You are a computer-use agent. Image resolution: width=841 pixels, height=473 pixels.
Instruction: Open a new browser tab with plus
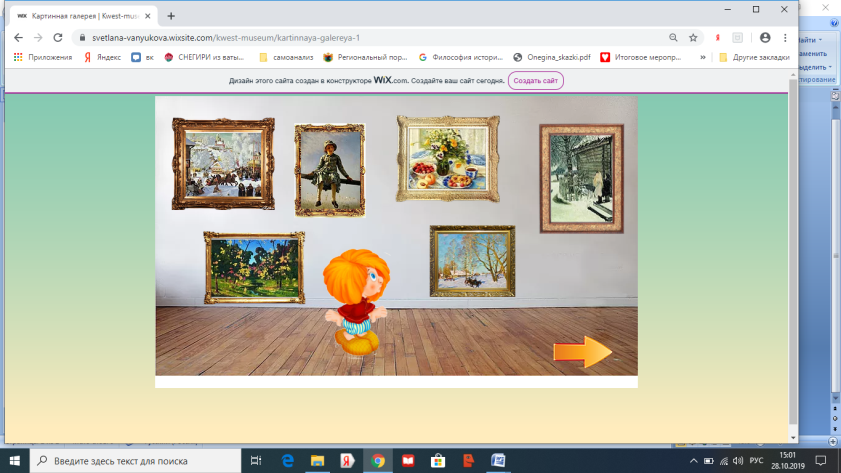point(171,16)
